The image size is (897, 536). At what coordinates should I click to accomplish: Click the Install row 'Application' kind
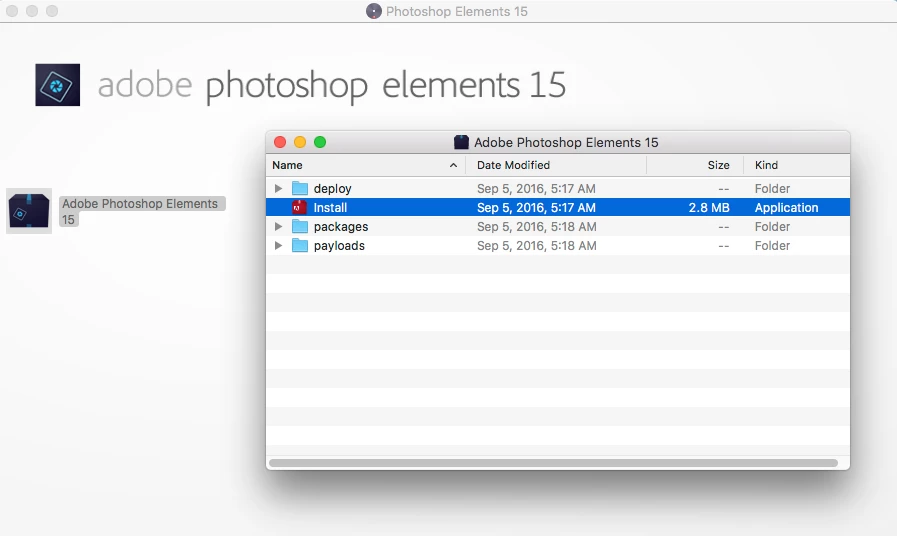point(786,207)
